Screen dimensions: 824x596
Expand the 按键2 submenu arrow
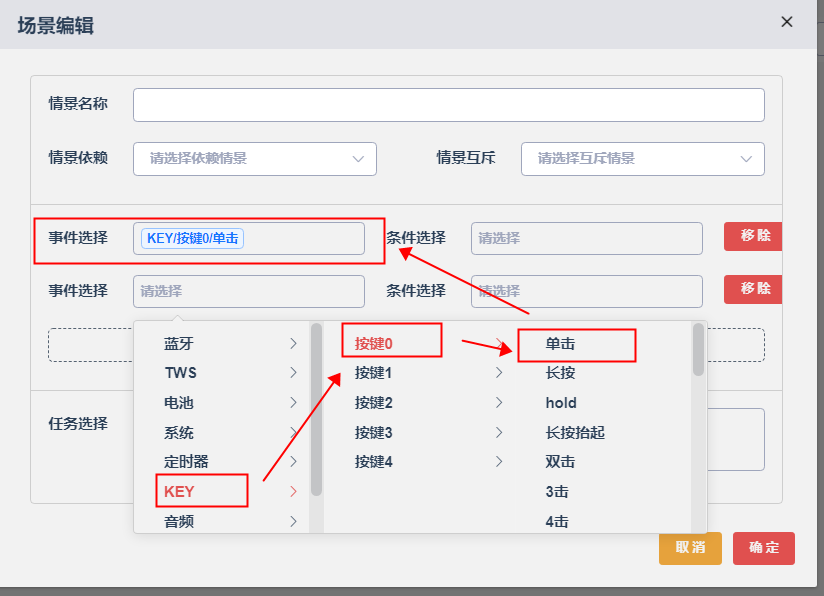pos(499,403)
